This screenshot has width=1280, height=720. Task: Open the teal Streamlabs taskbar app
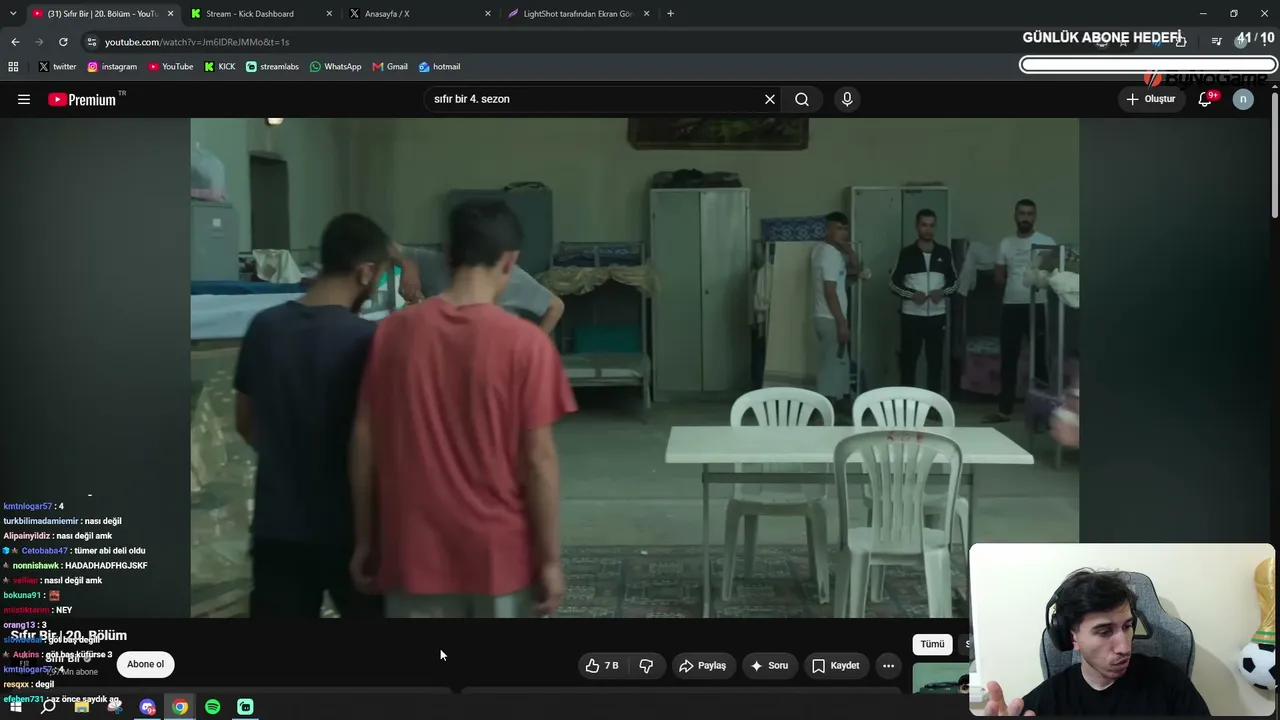(x=245, y=707)
